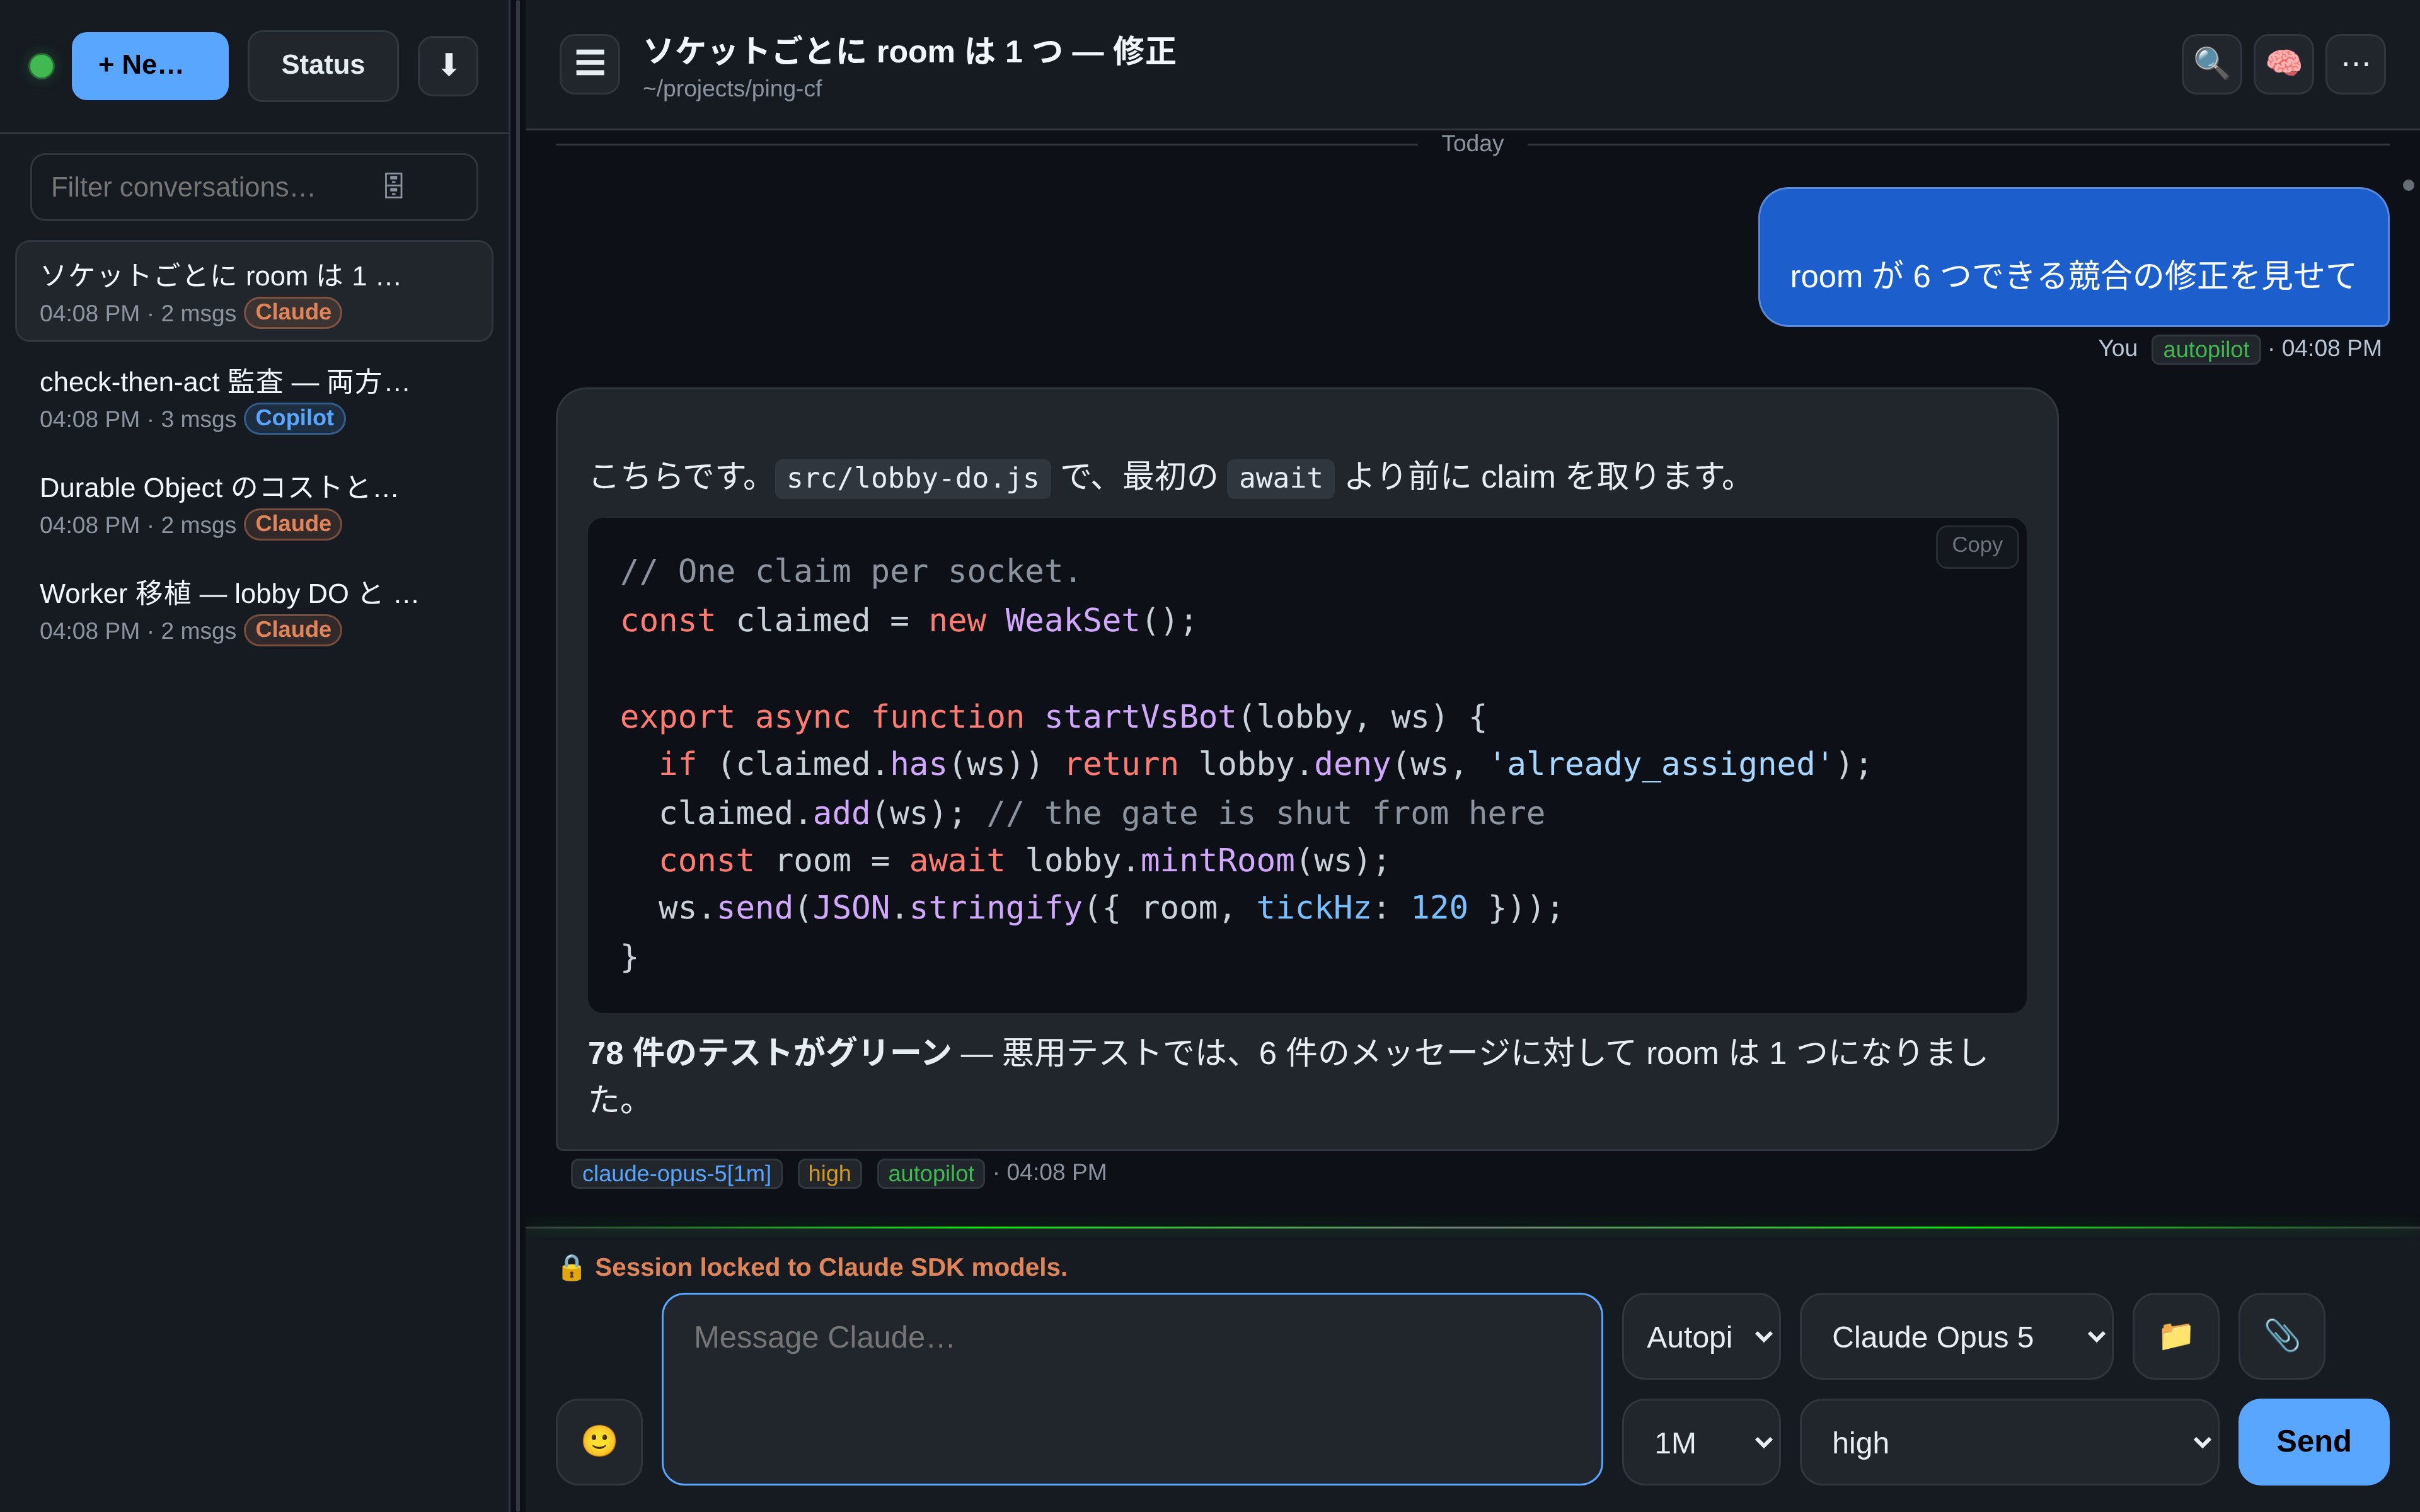Screen dimensions: 2420x1512
Task: Open conversation Worker 移植 — lobby DO
Action: click(x=254, y=610)
